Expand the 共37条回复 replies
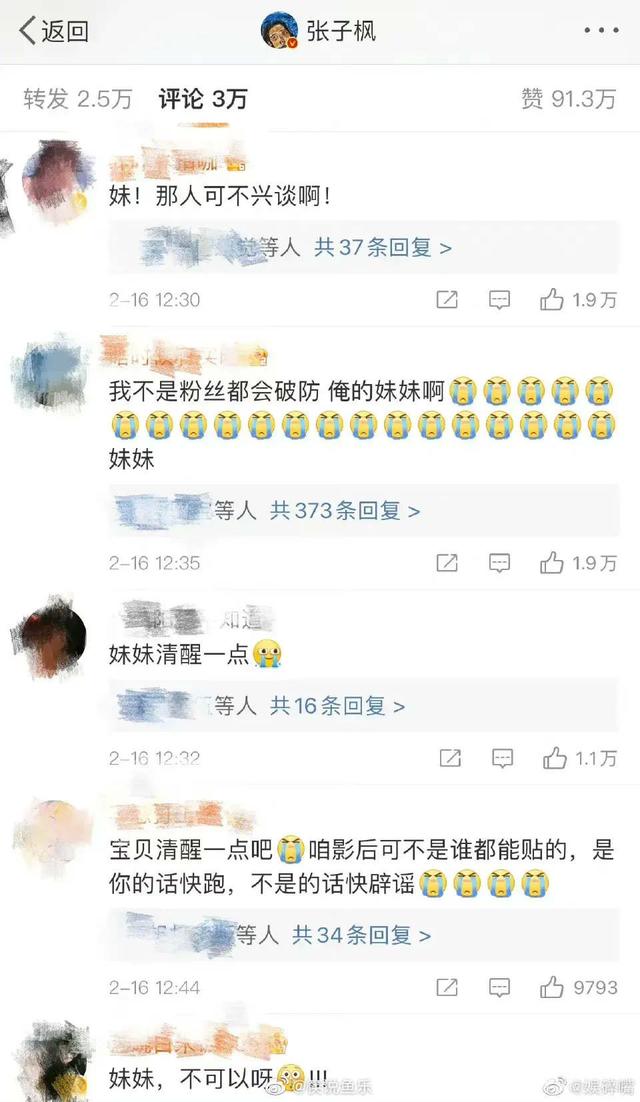 tap(382, 247)
